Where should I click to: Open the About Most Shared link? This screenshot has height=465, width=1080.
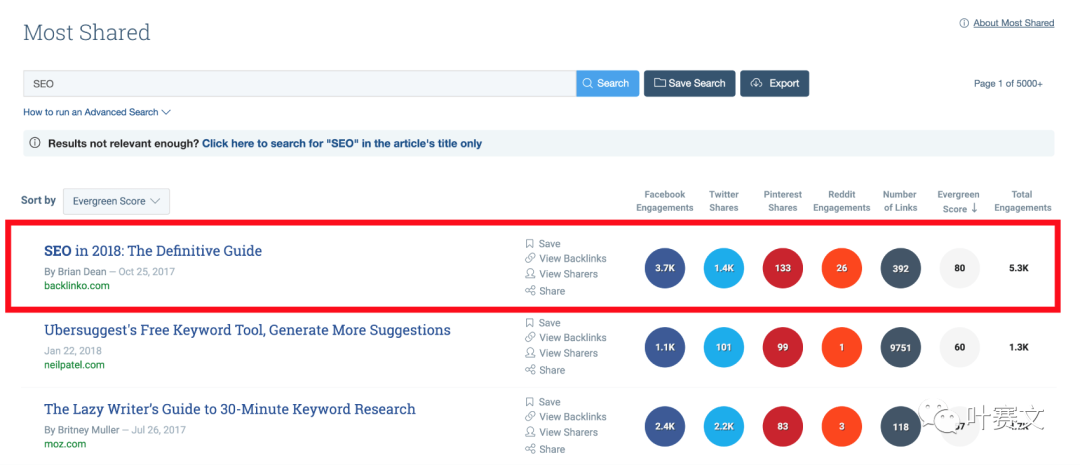1013,23
